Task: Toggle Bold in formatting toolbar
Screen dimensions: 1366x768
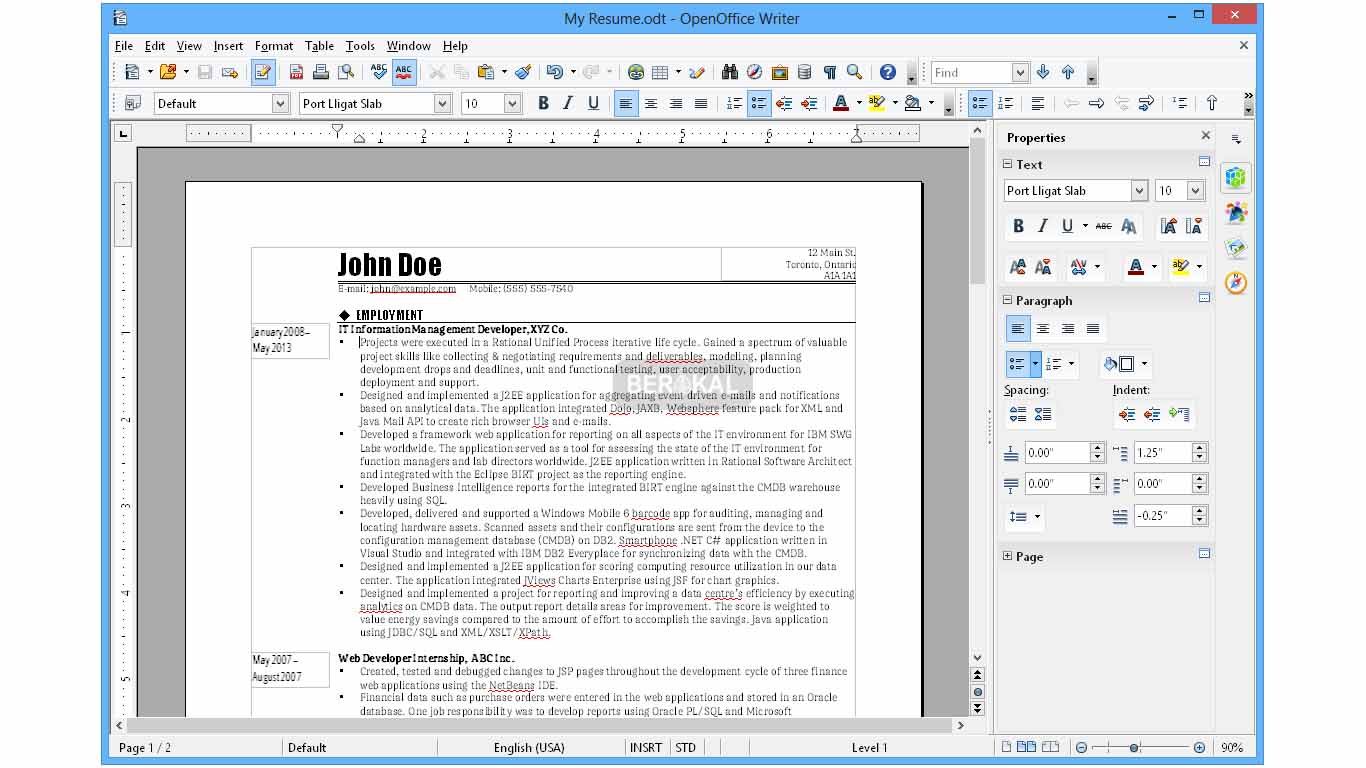Action: pyautogui.click(x=543, y=103)
